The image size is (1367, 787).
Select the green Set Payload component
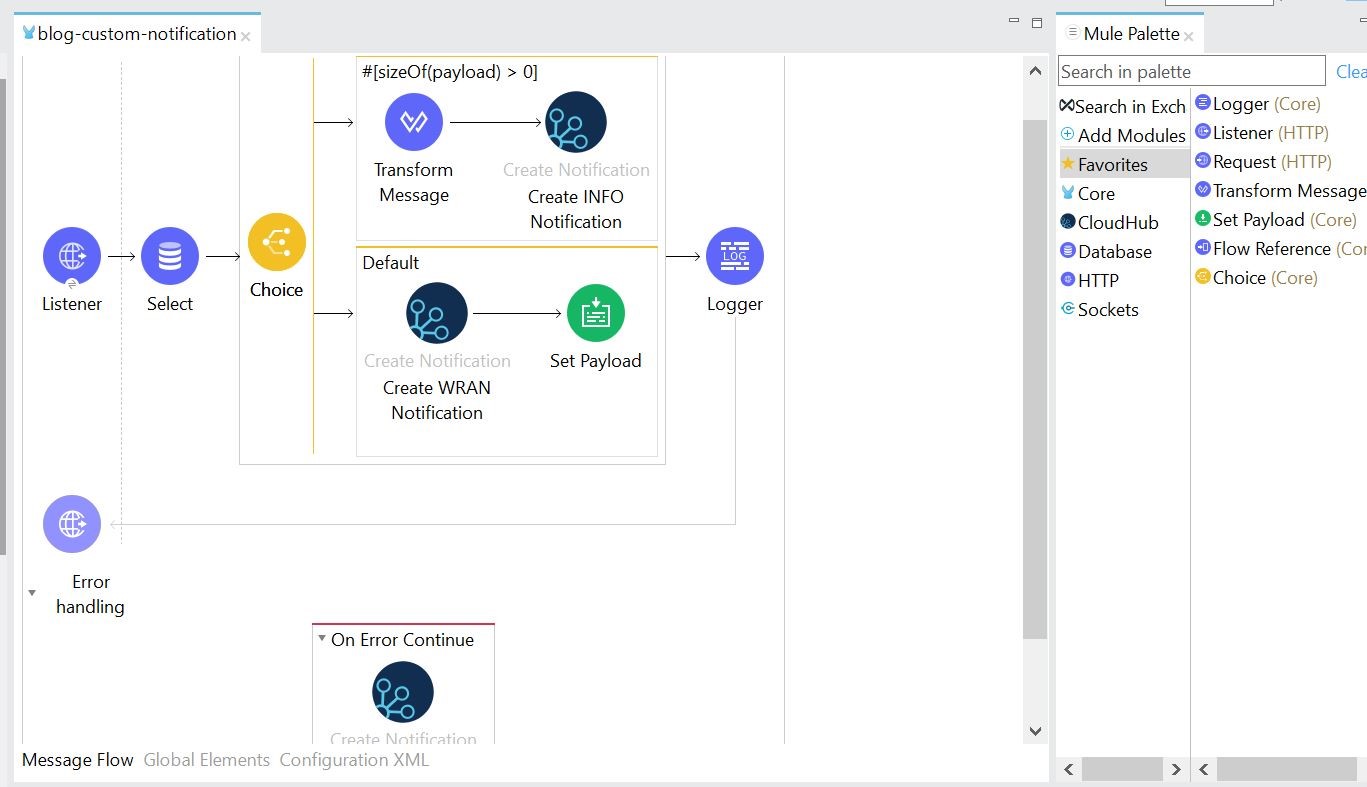click(596, 313)
